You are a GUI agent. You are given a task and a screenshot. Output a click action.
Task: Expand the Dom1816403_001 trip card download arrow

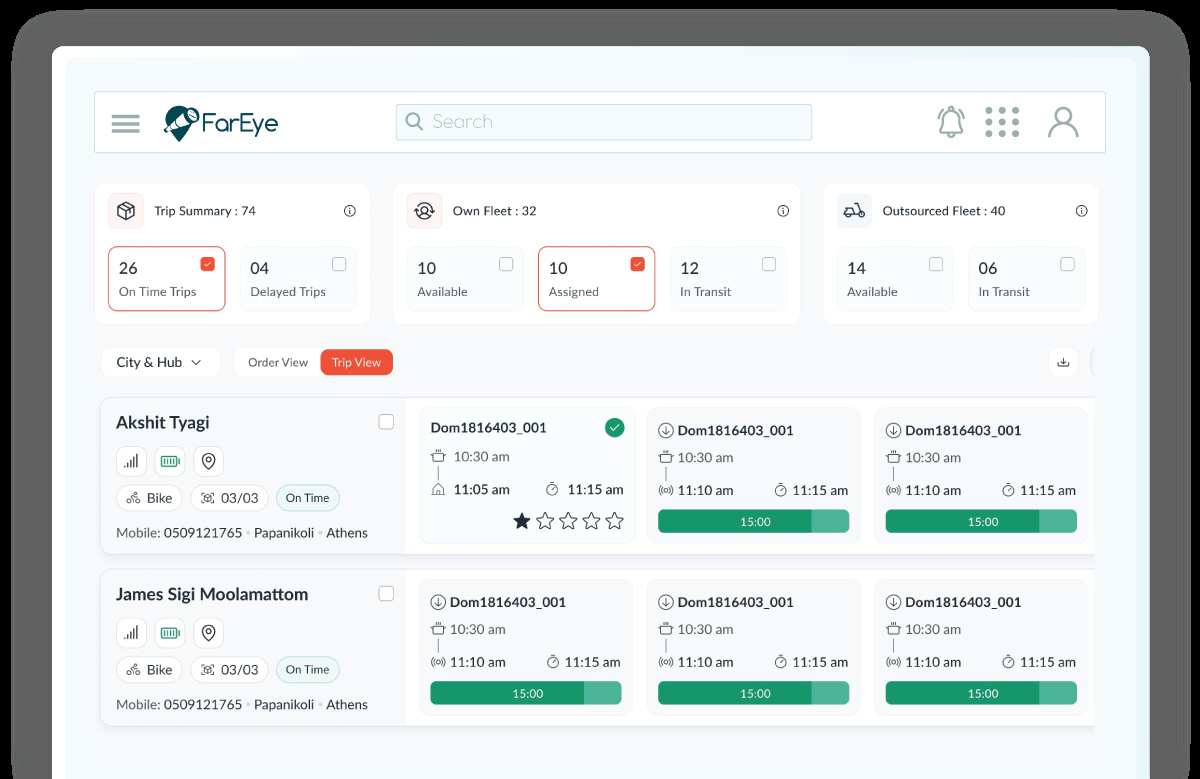(x=663, y=430)
